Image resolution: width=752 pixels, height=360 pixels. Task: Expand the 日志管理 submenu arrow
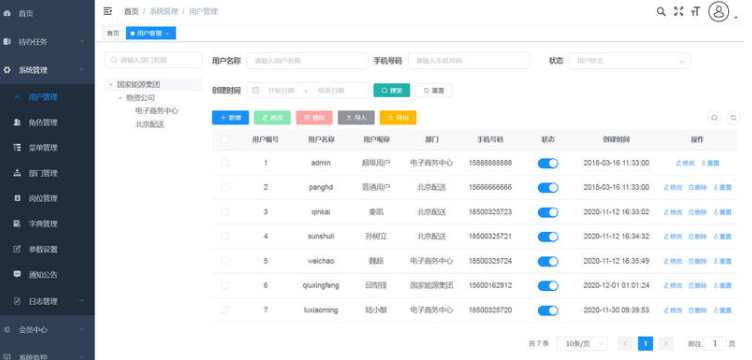click(x=82, y=302)
